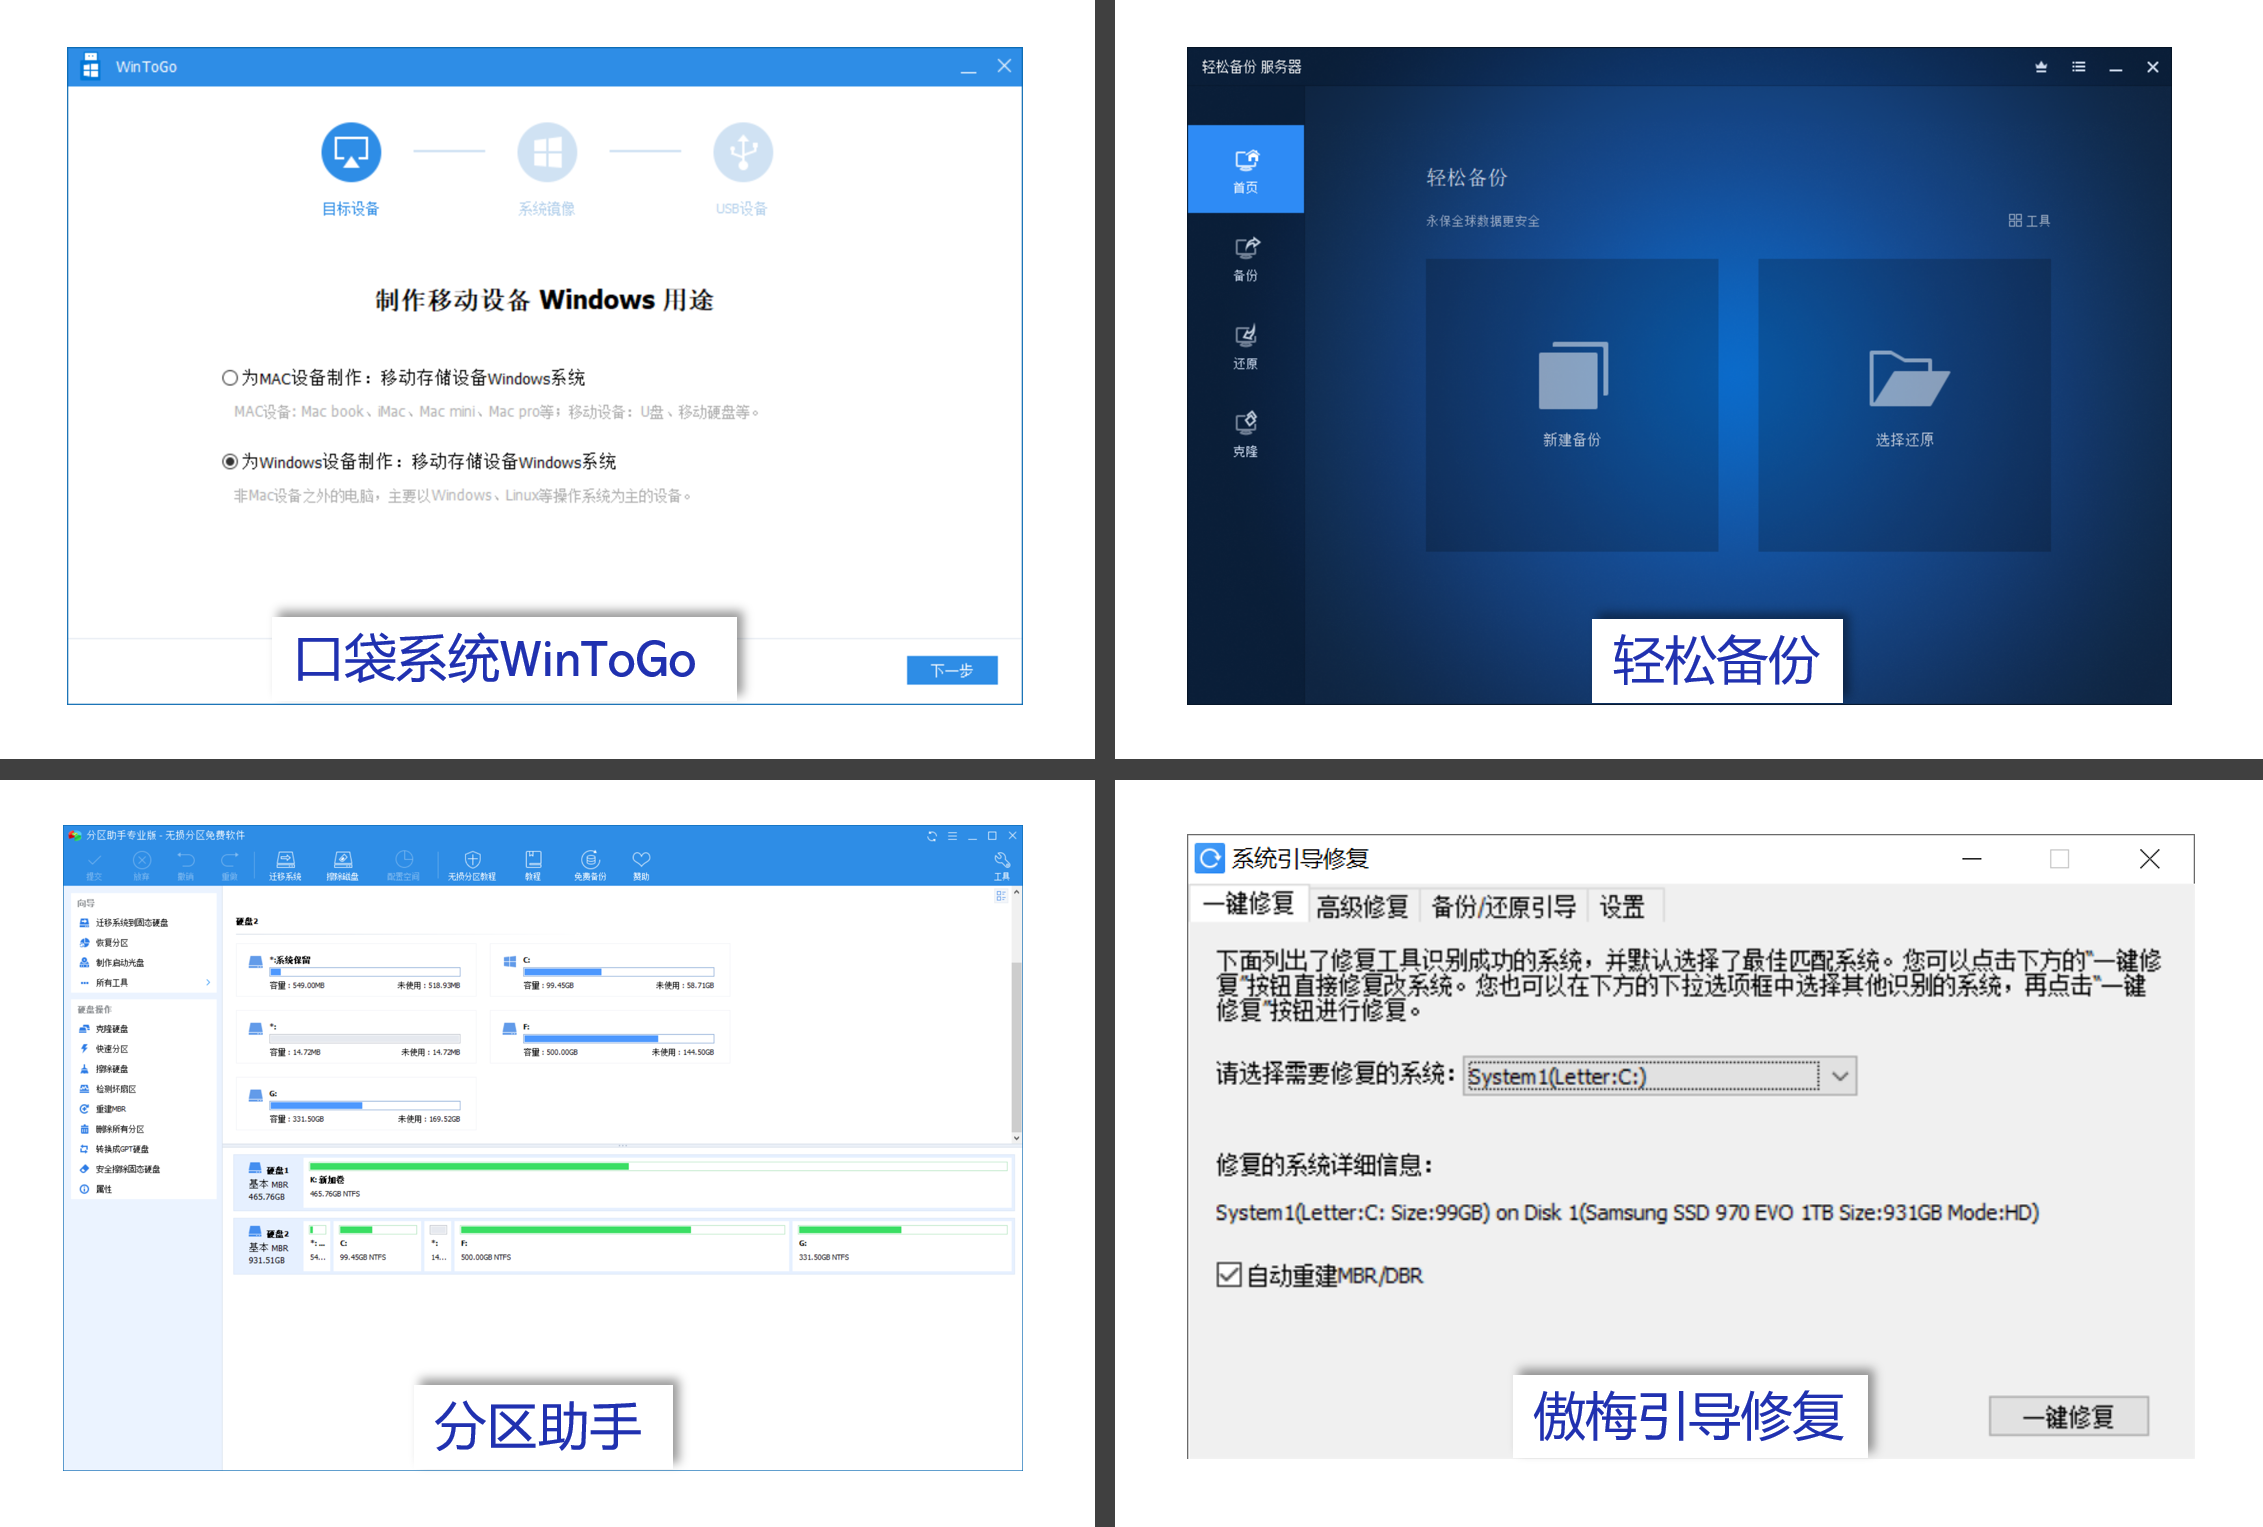Click 硬盘1 K: 新加卷 green usage bar
The height and width of the screenshot is (1527, 2263).
point(658,1166)
